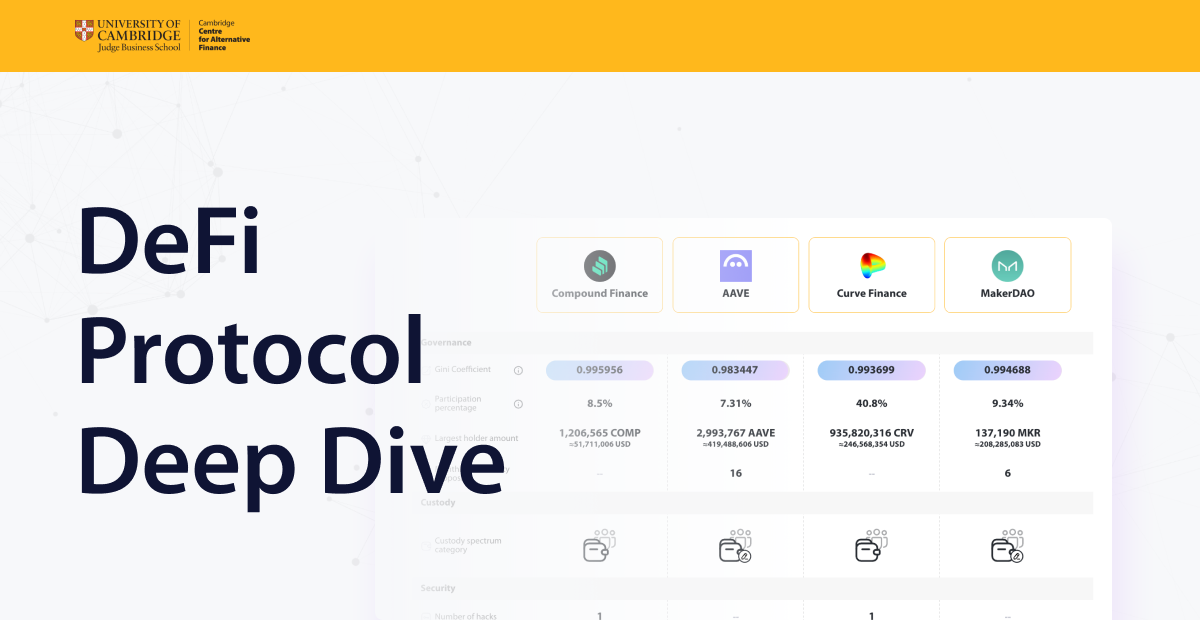
Task: Click Curve participation value 40.8%
Action: (872, 403)
